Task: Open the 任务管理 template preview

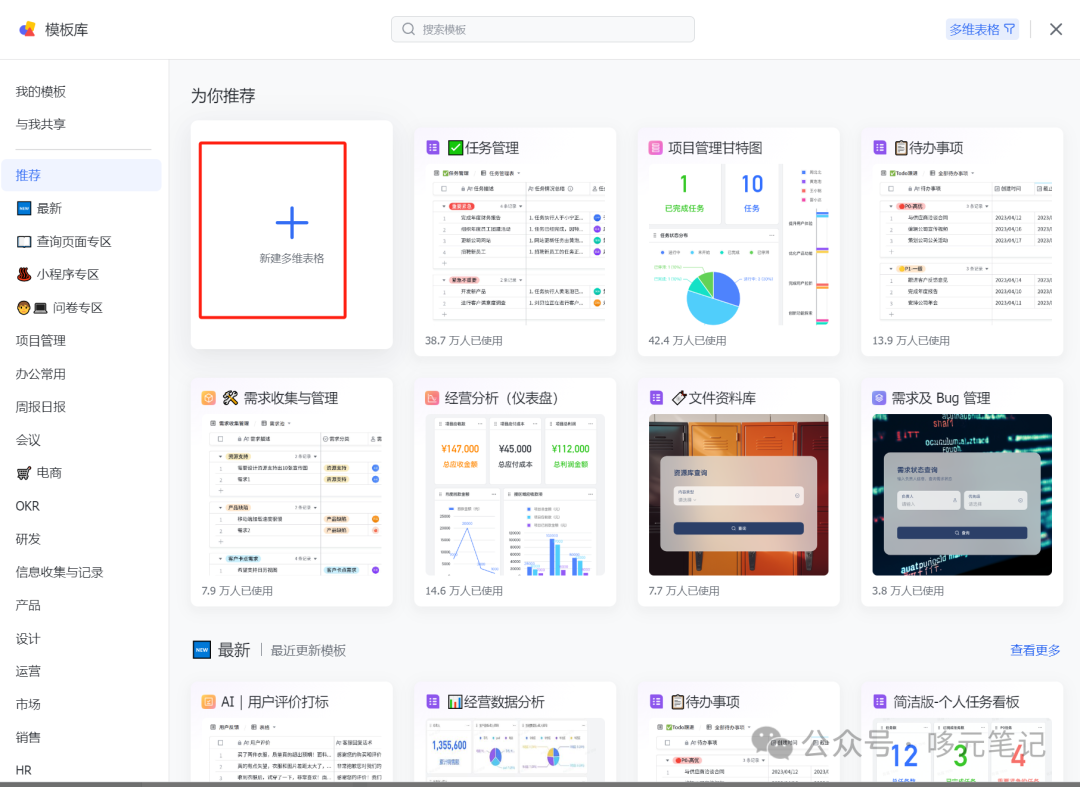Action: click(515, 242)
